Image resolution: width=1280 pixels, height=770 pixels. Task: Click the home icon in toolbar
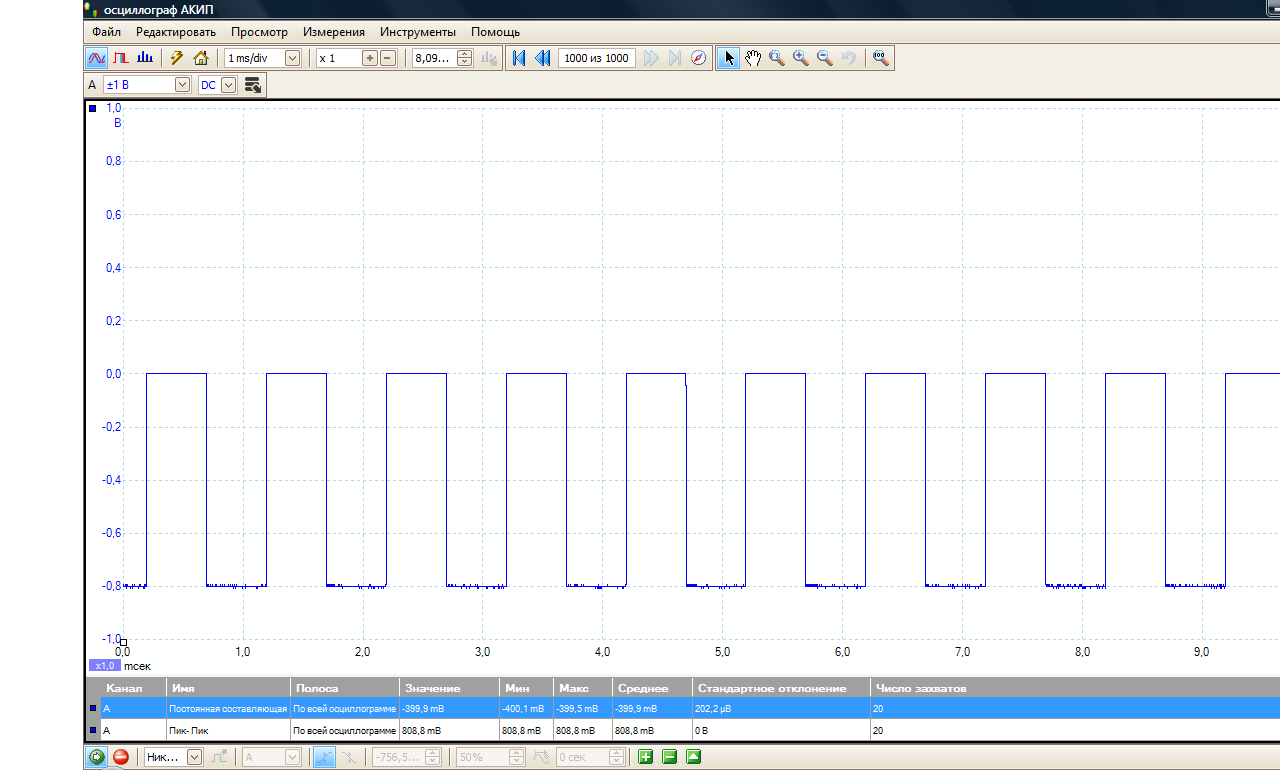(201, 58)
